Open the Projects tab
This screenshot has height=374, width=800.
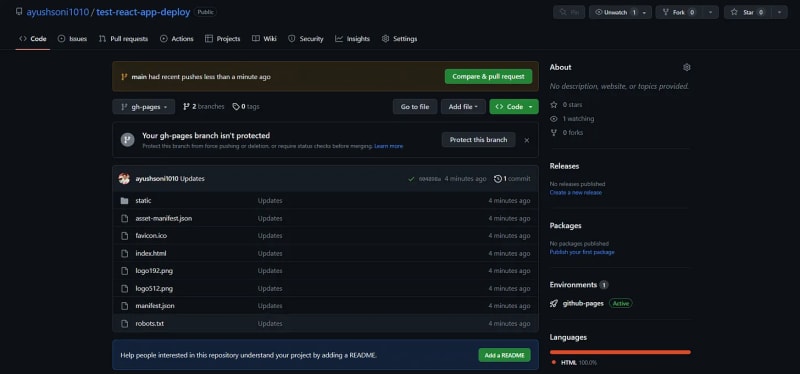[x=222, y=39]
